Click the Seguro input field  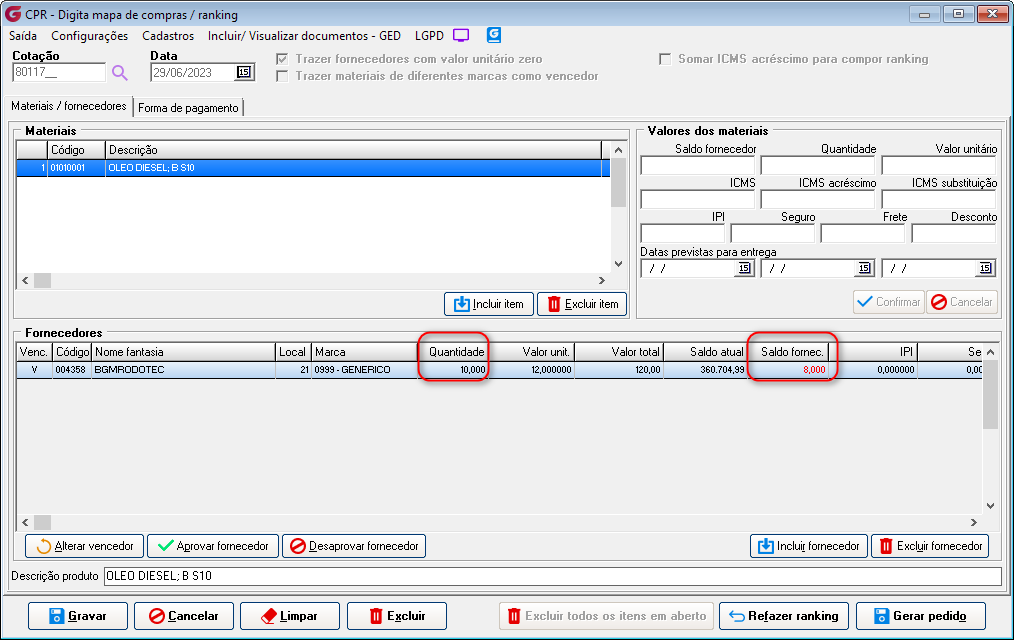pyautogui.click(x=773, y=233)
